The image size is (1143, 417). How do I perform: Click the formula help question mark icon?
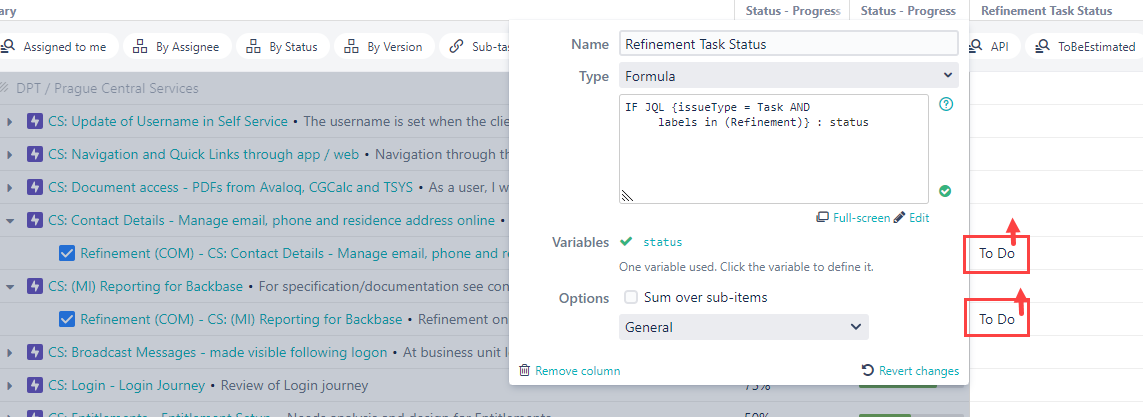pos(946,104)
